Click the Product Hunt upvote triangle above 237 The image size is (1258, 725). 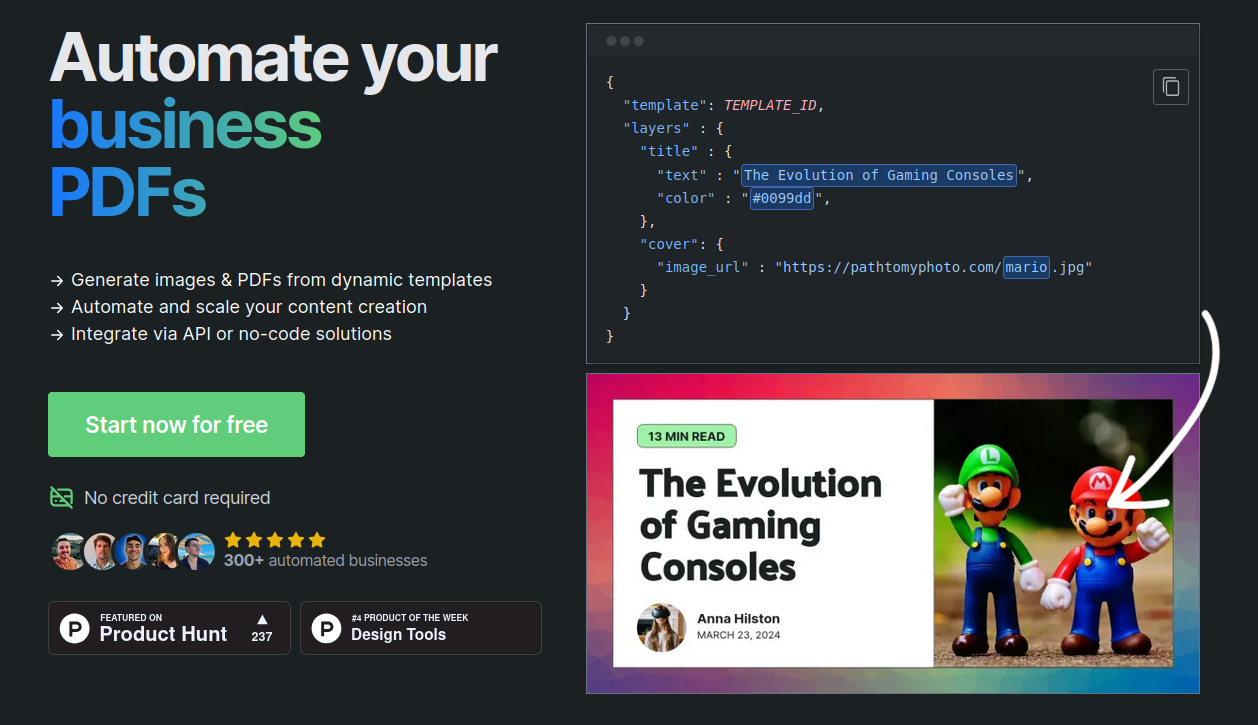262,619
